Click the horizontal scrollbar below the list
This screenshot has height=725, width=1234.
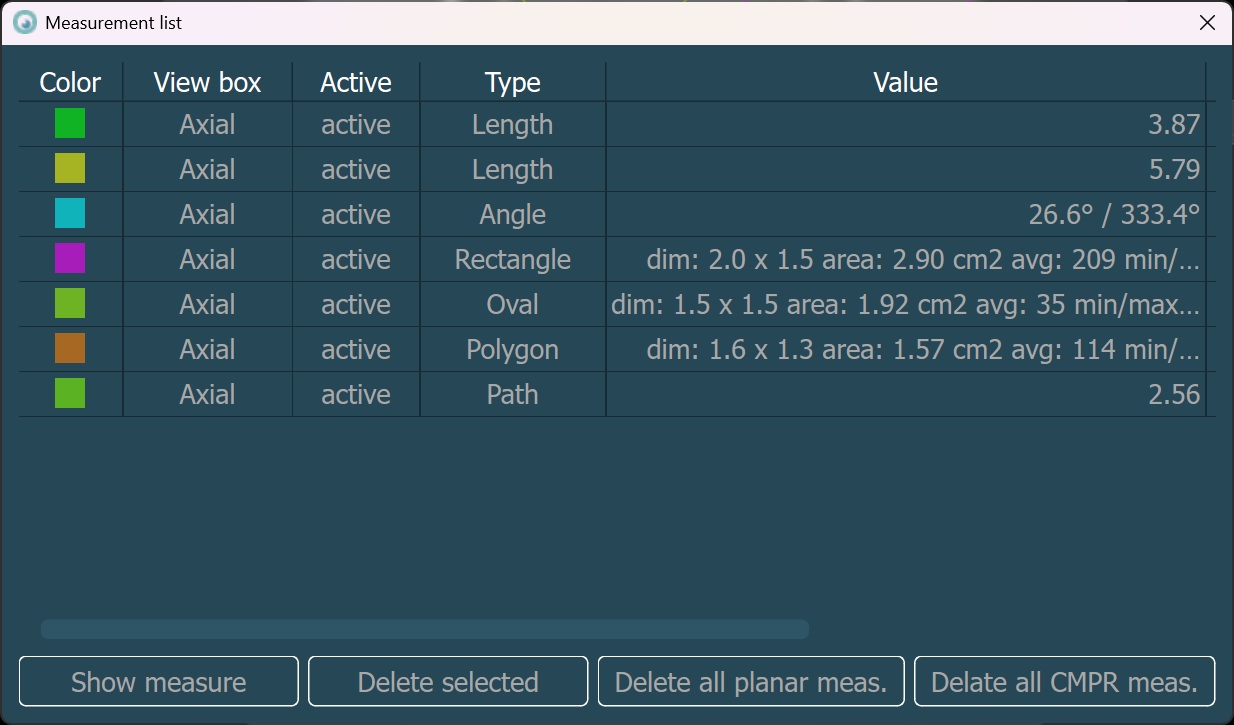click(x=424, y=629)
